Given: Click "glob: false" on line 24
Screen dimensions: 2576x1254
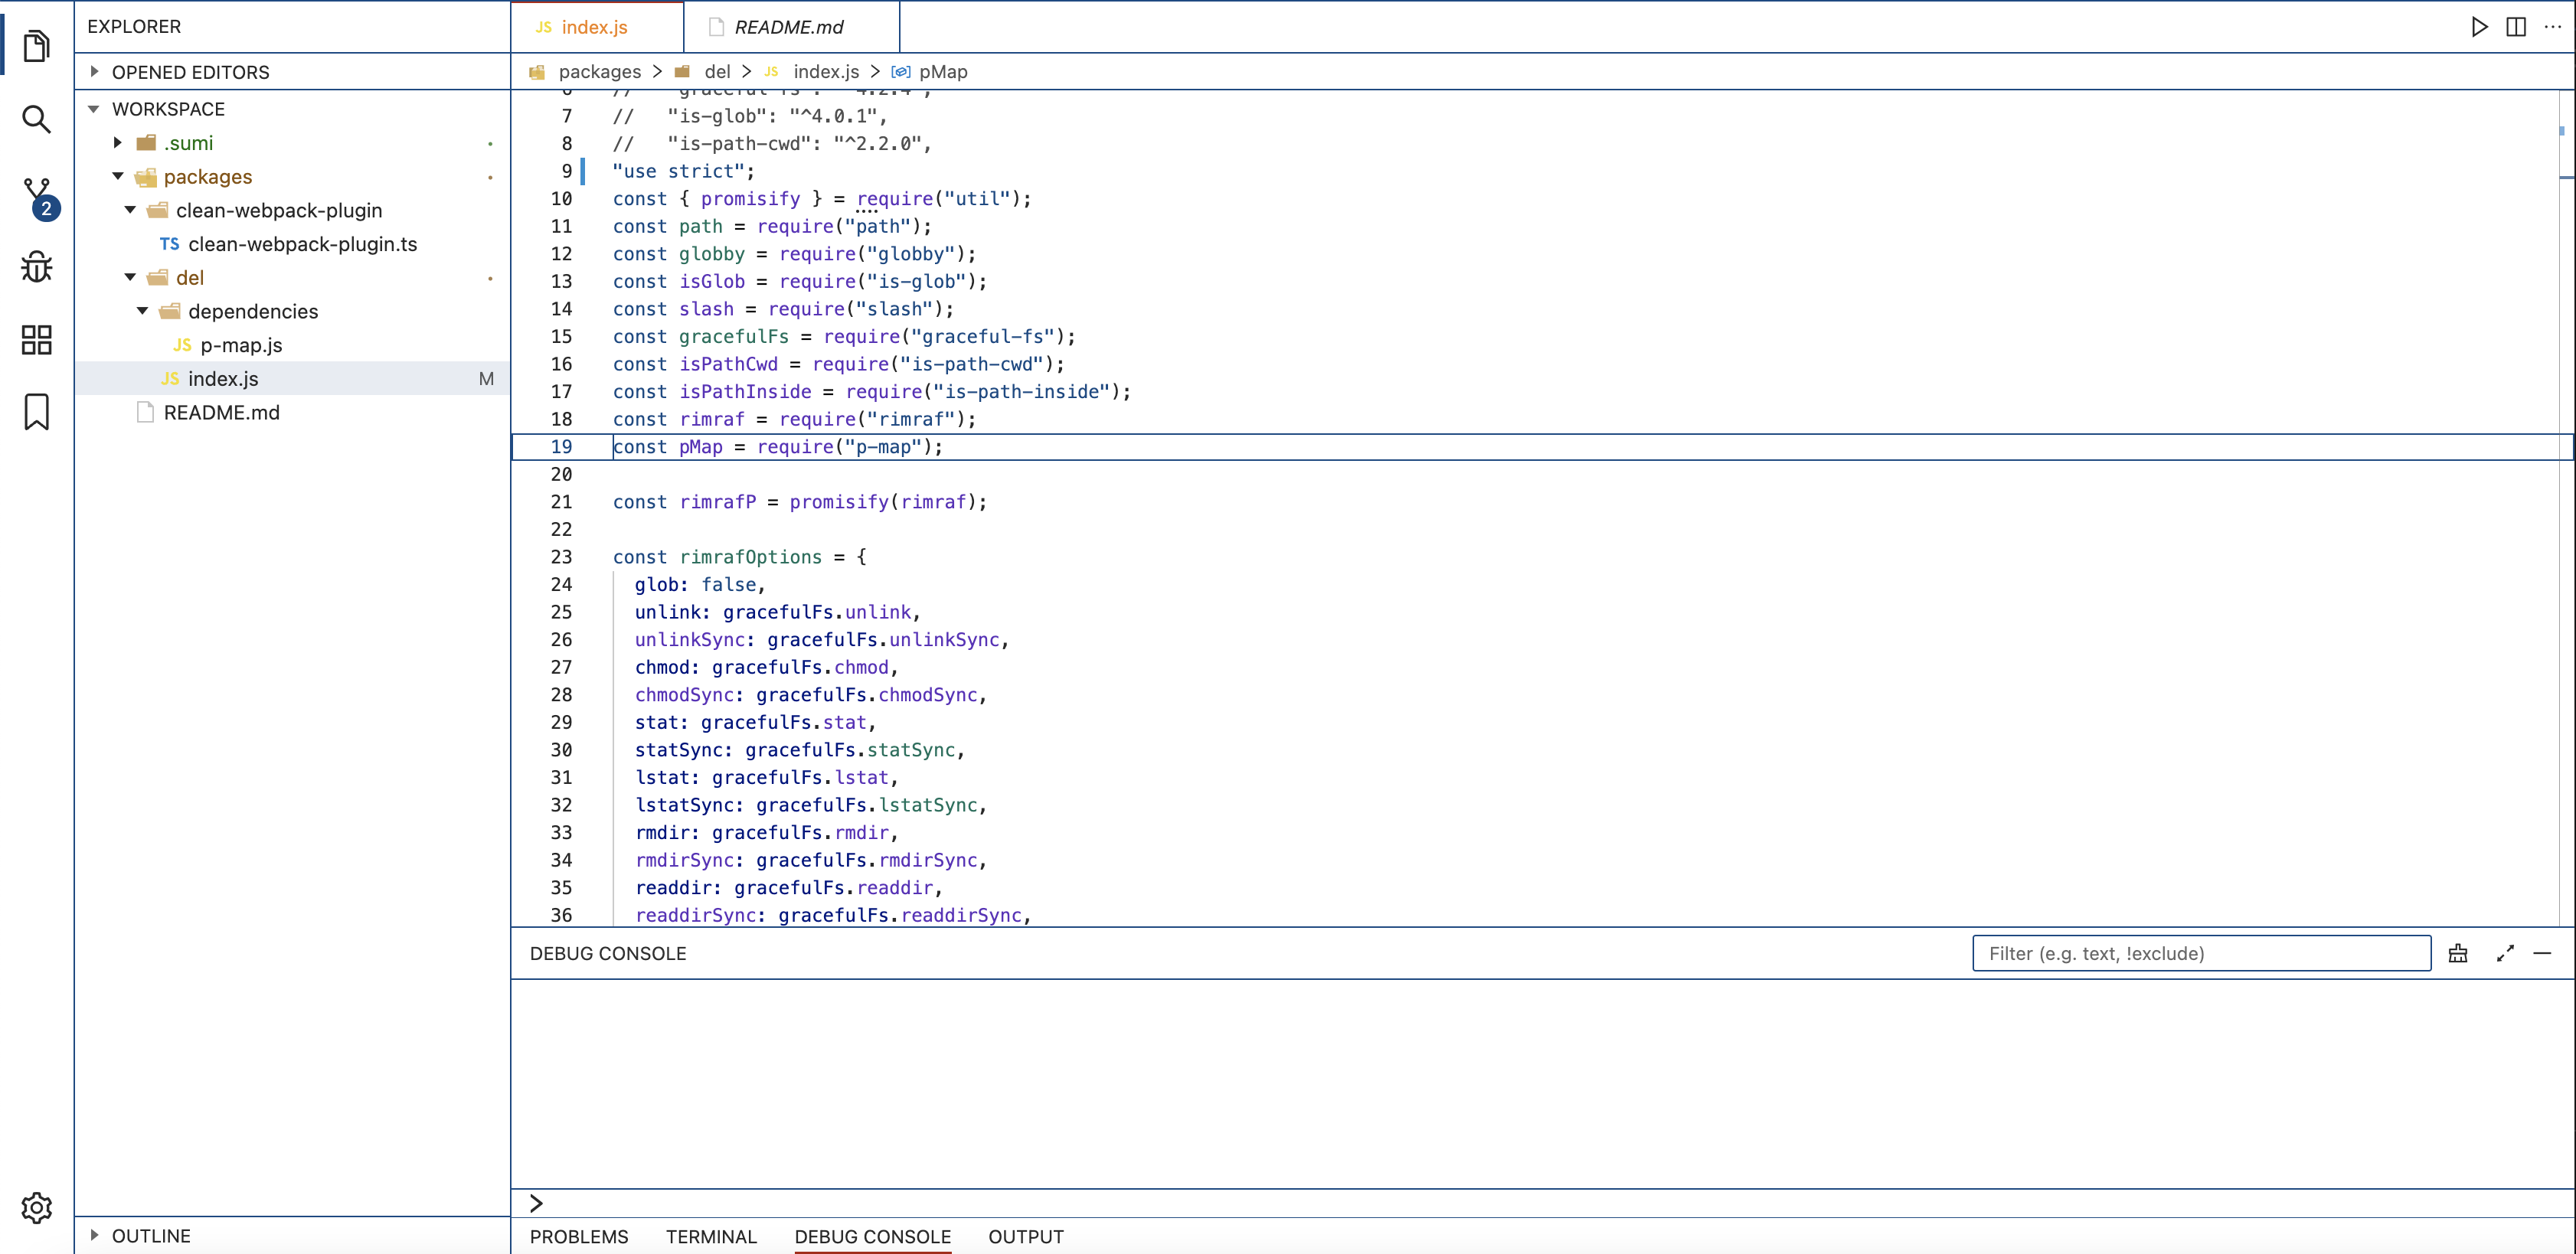Looking at the screenshot, I should pyautogui.click(x=695, y=585).
